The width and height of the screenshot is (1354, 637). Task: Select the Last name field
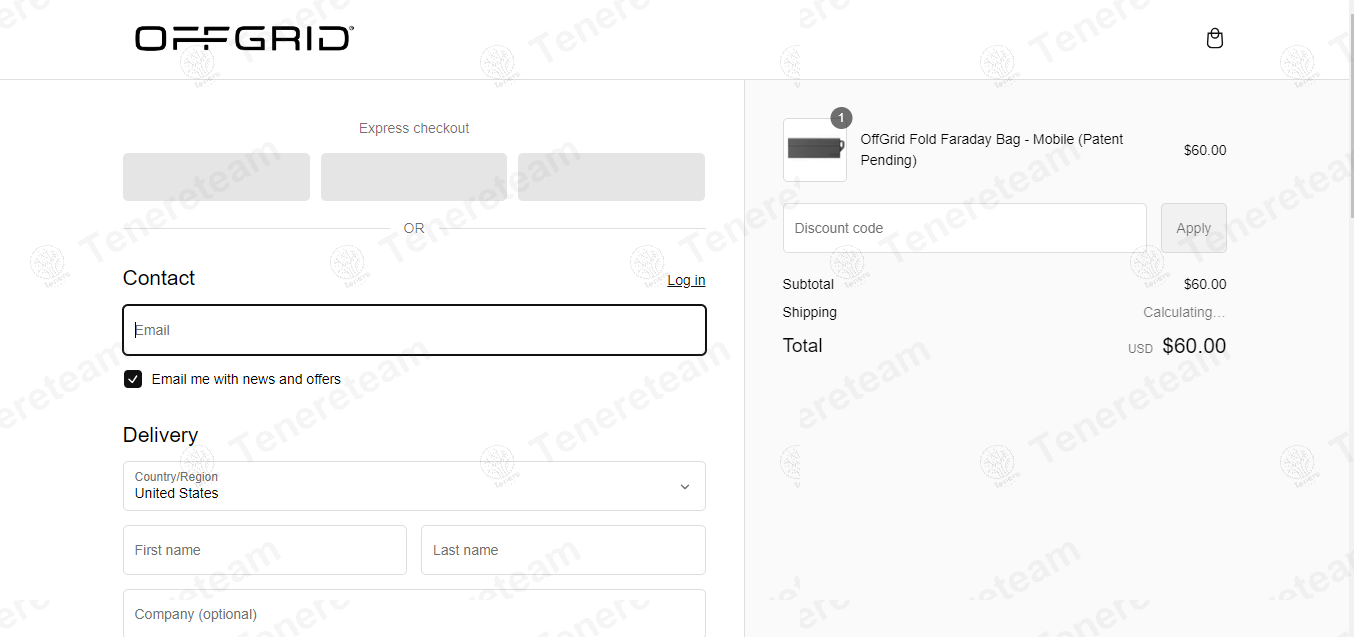coord(563,550)
